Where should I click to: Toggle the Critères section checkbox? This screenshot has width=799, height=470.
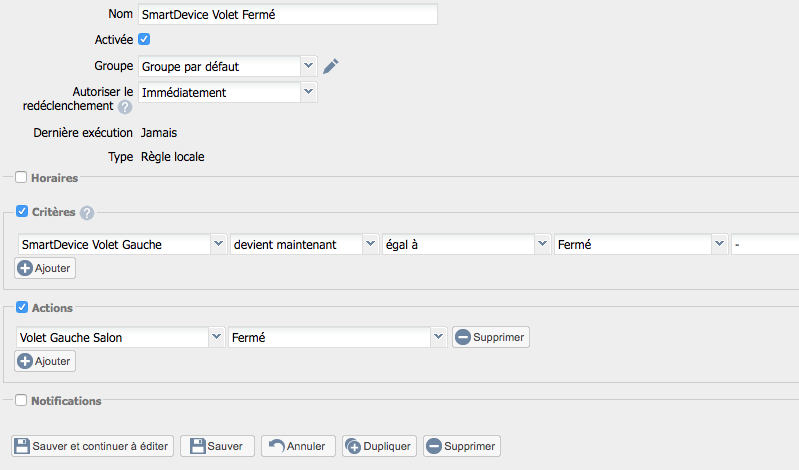pyautogui.click(x=21, y=212)
